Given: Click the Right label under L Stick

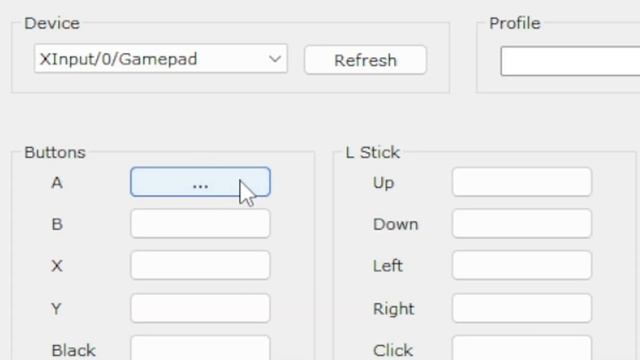Looking at the screenshot, I should pos(393,309).
